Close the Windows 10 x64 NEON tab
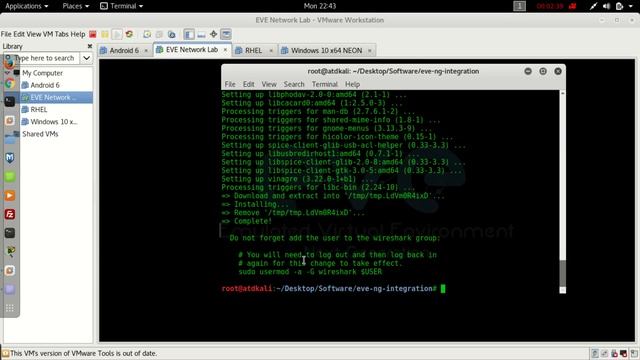640x360 pixels. click(x=370, y=50)
